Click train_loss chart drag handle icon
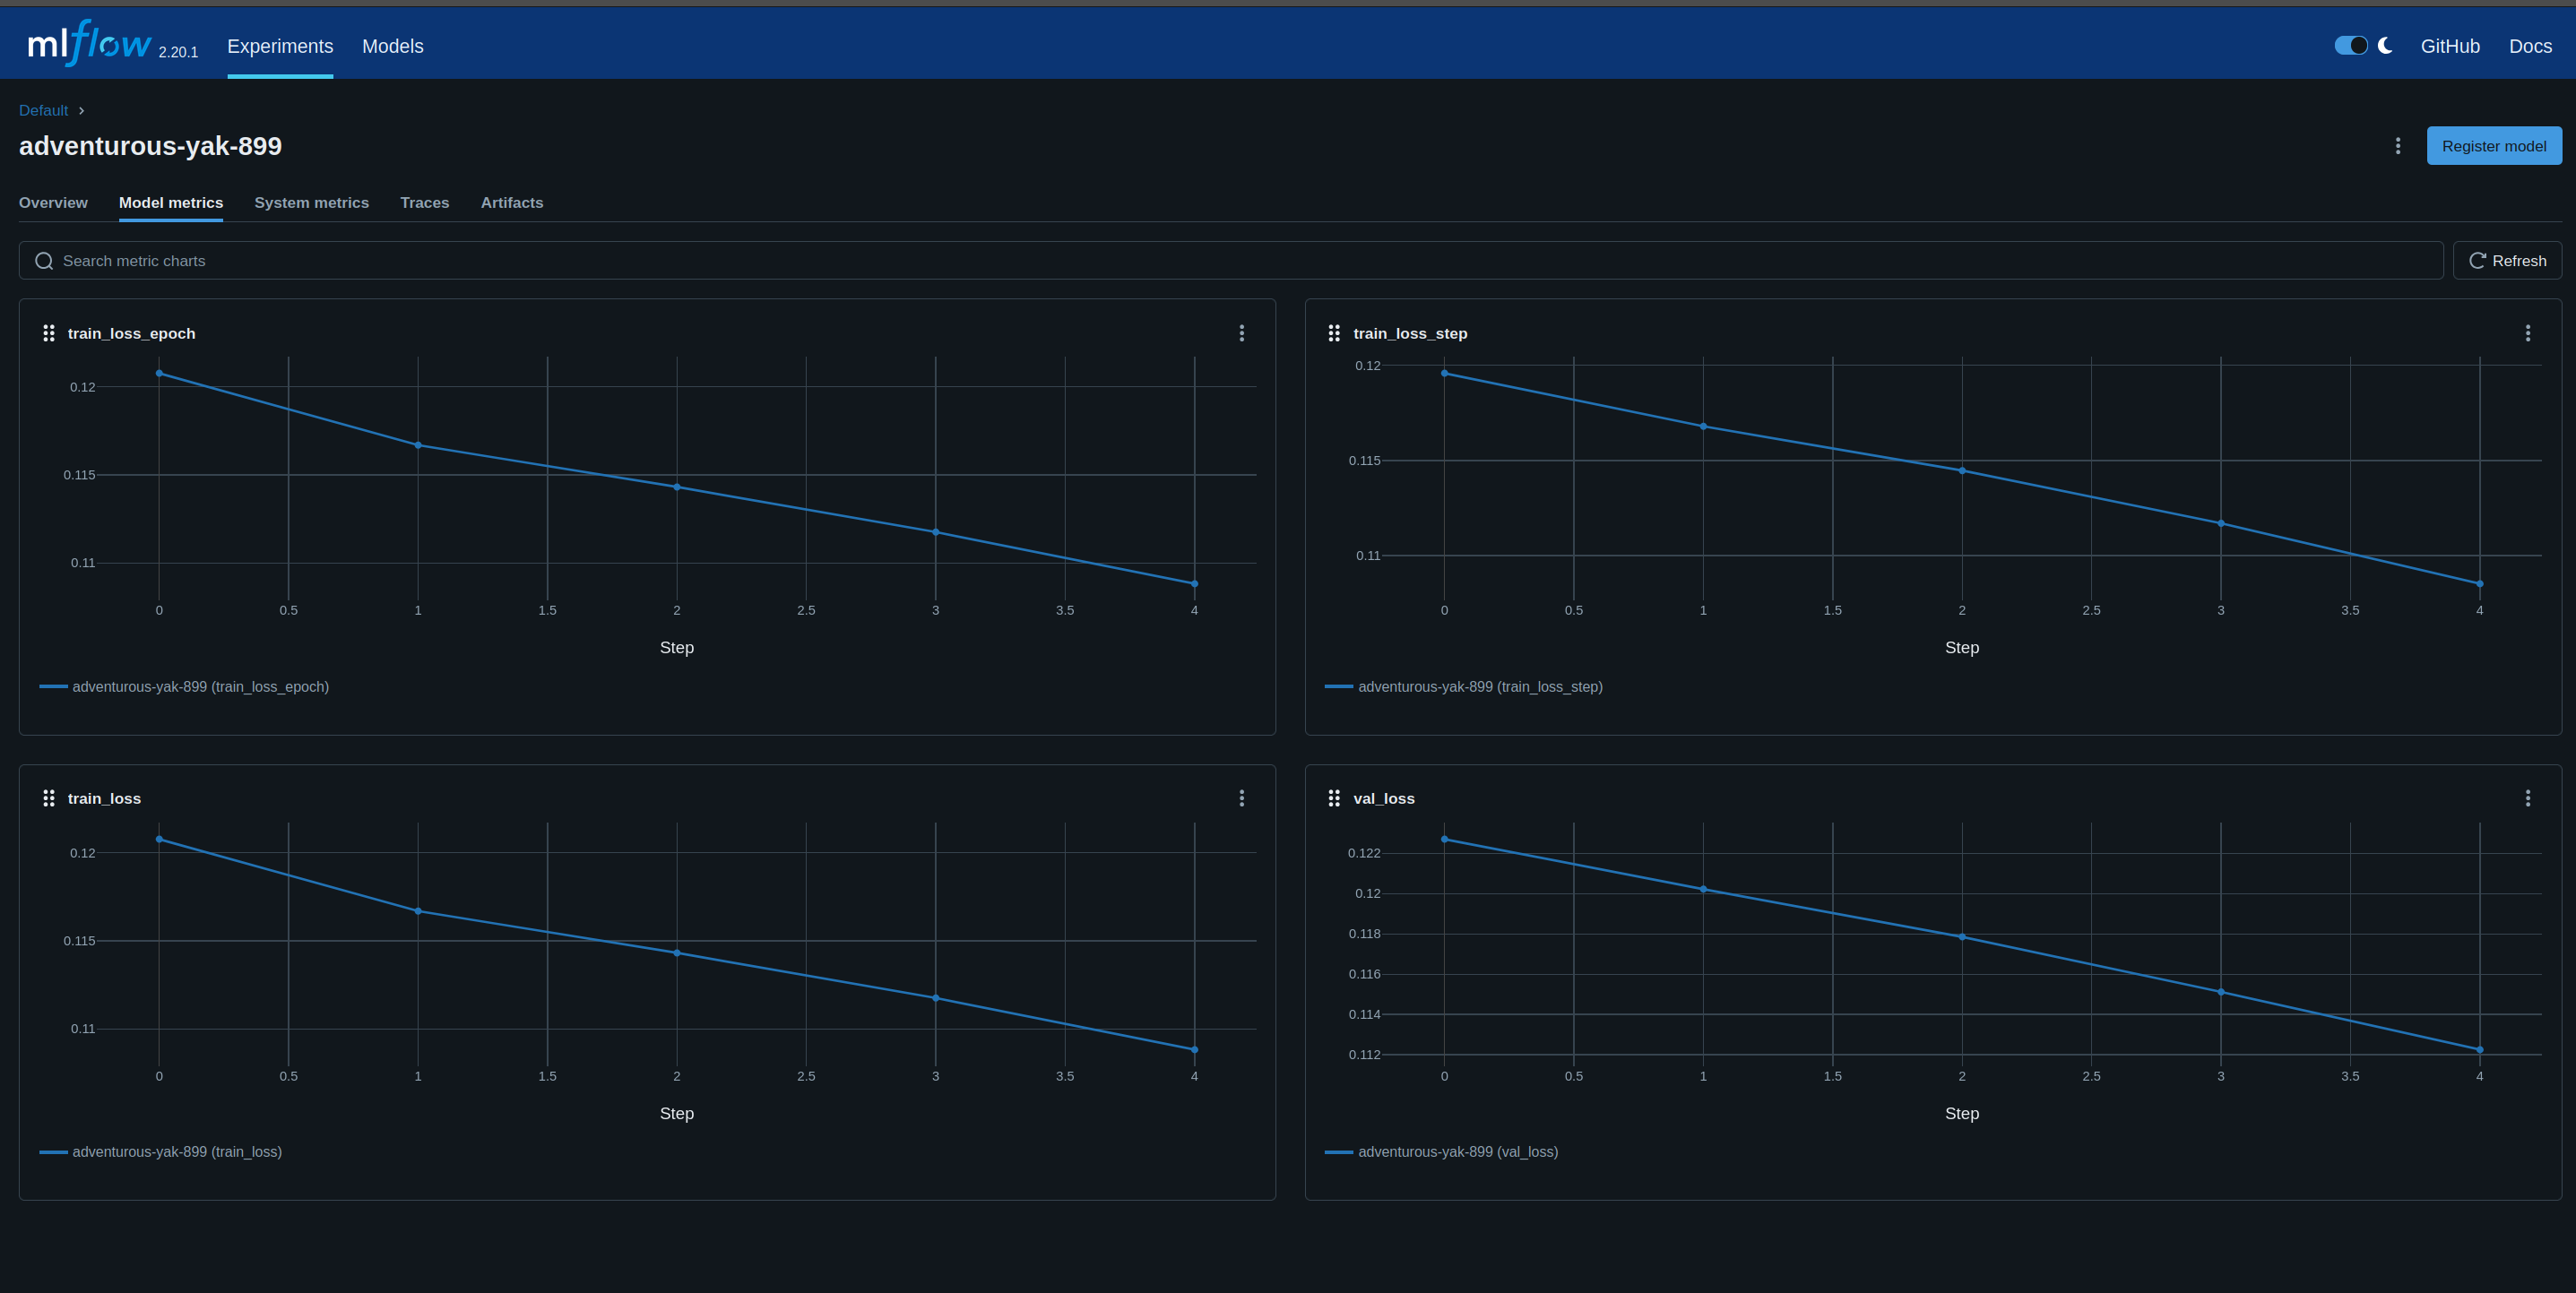The width and height of the screenshot is (2576, 1293). [x=48, y=798]
